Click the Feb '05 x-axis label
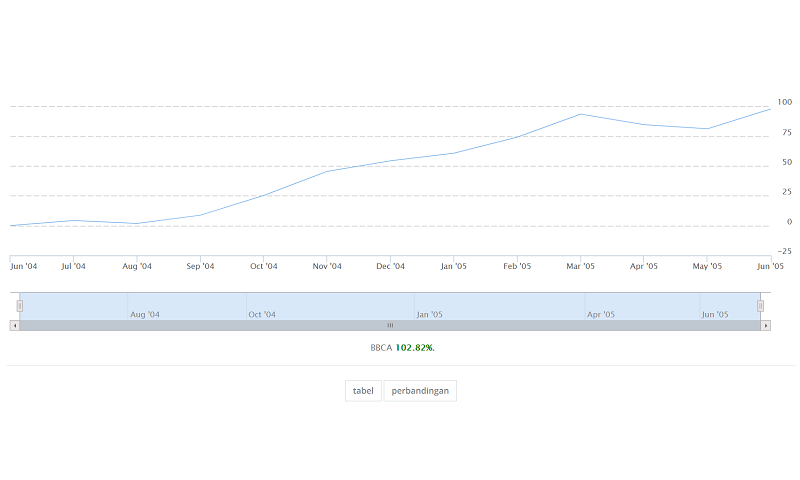The image size is (800, 480). 517,266
